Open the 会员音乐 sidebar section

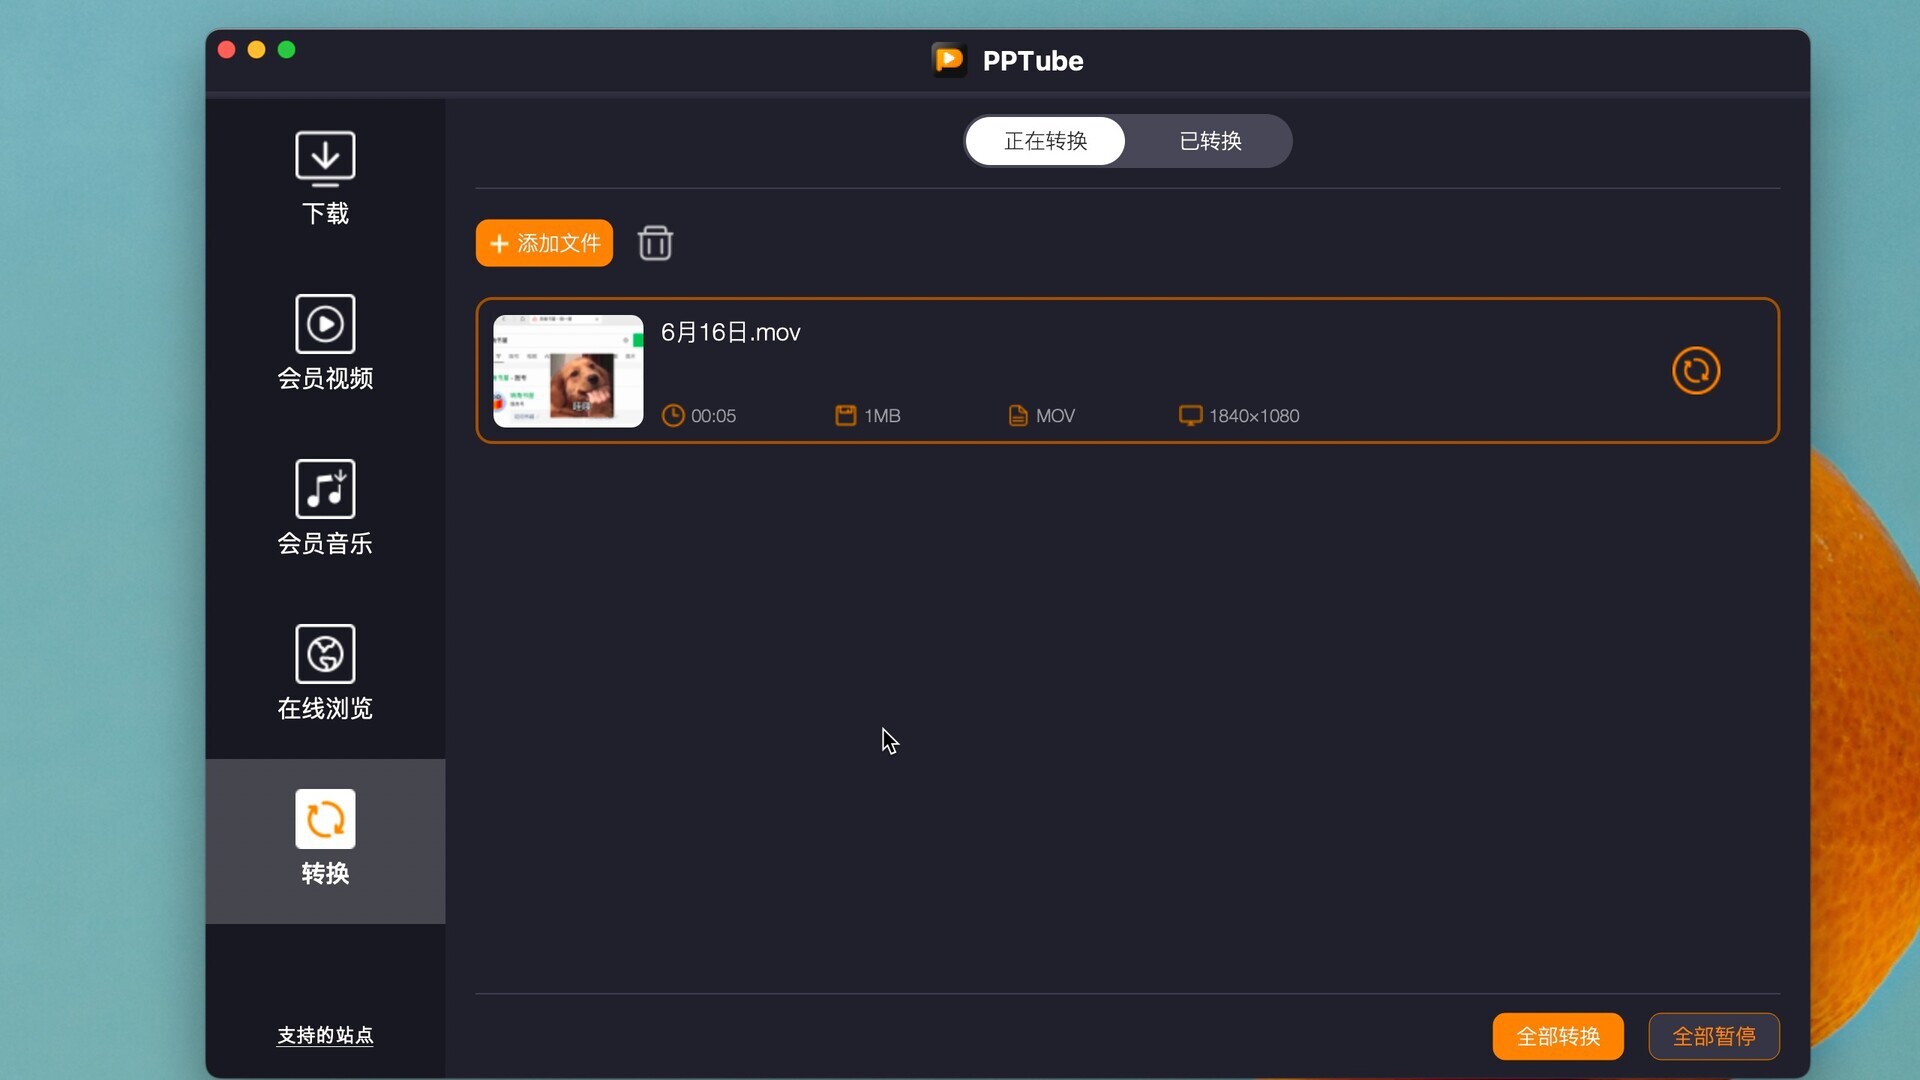pyautogui.click(x=325, y=509)
